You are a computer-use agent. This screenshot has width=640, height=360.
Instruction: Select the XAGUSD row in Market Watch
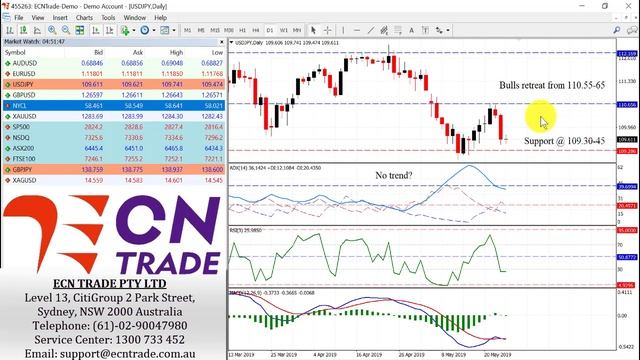[114, 180]
